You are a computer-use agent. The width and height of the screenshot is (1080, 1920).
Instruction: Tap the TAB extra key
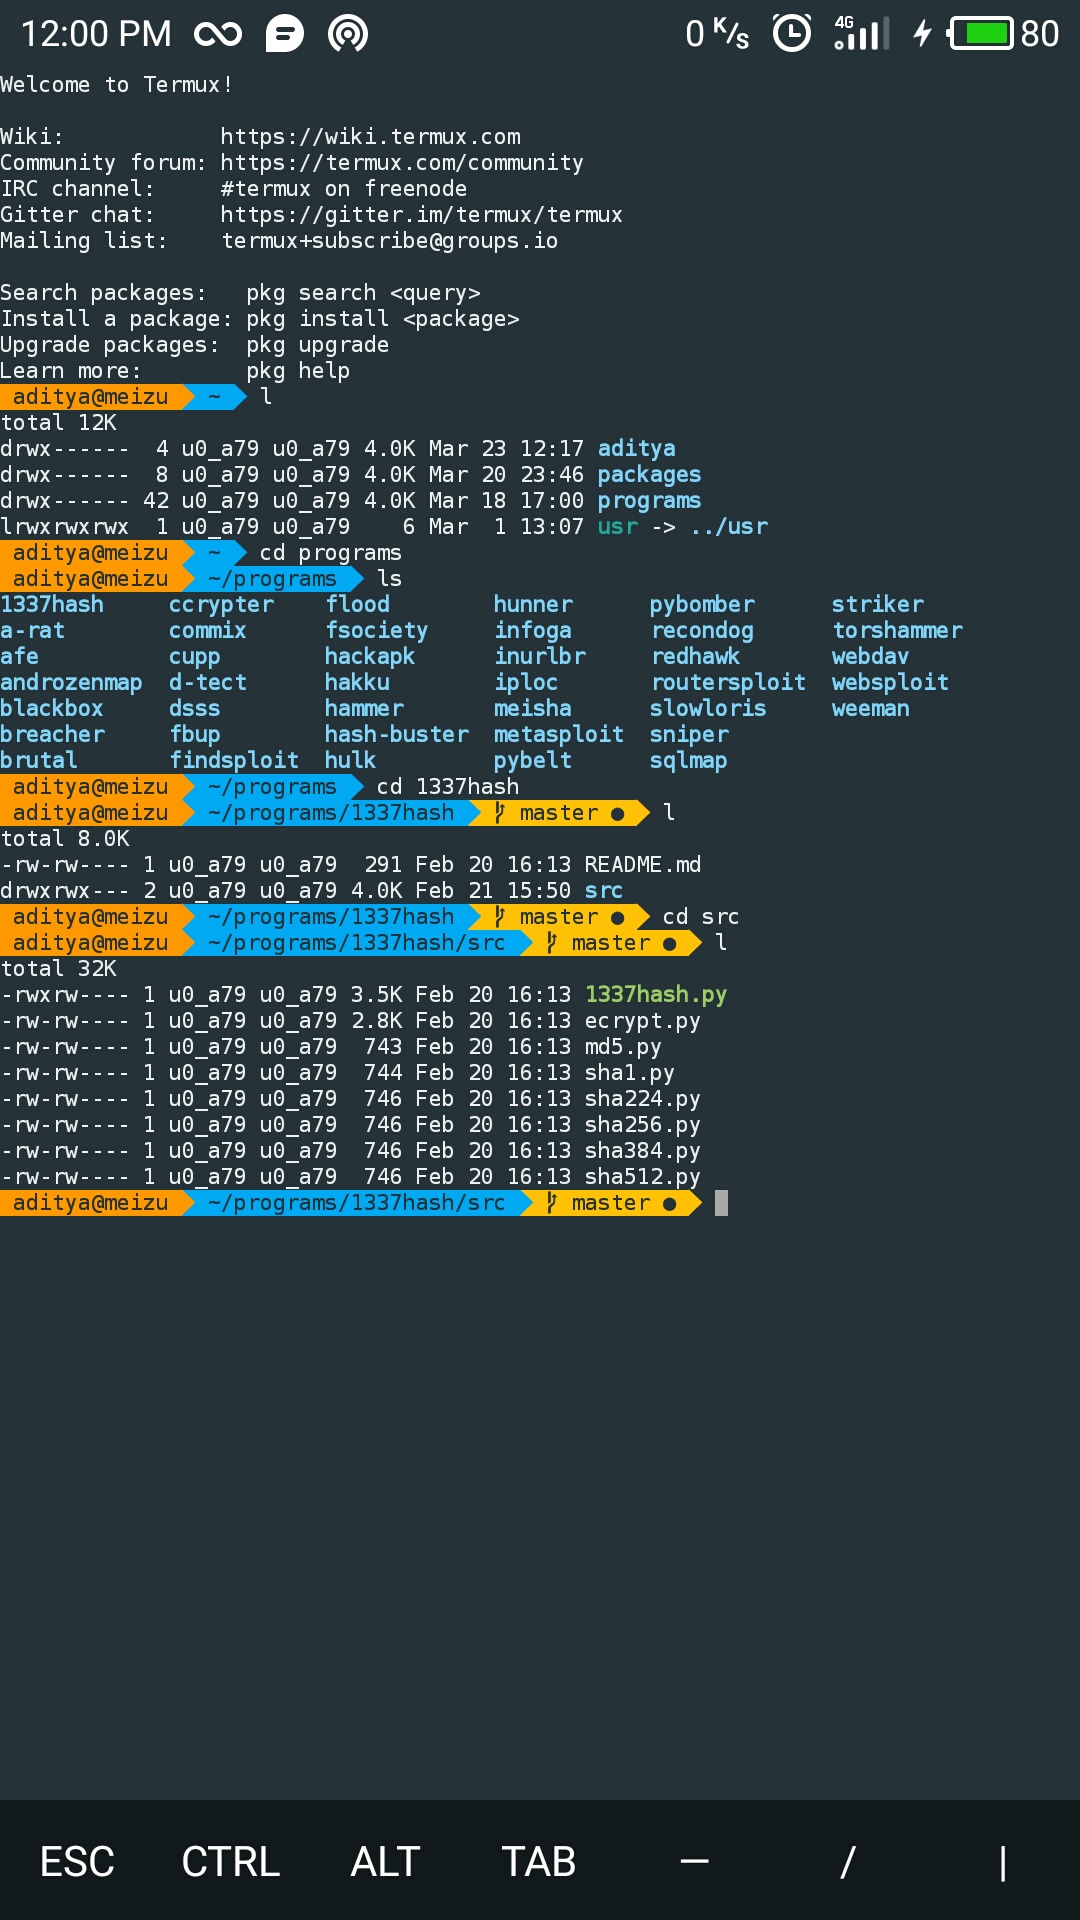coord(539,1862)
